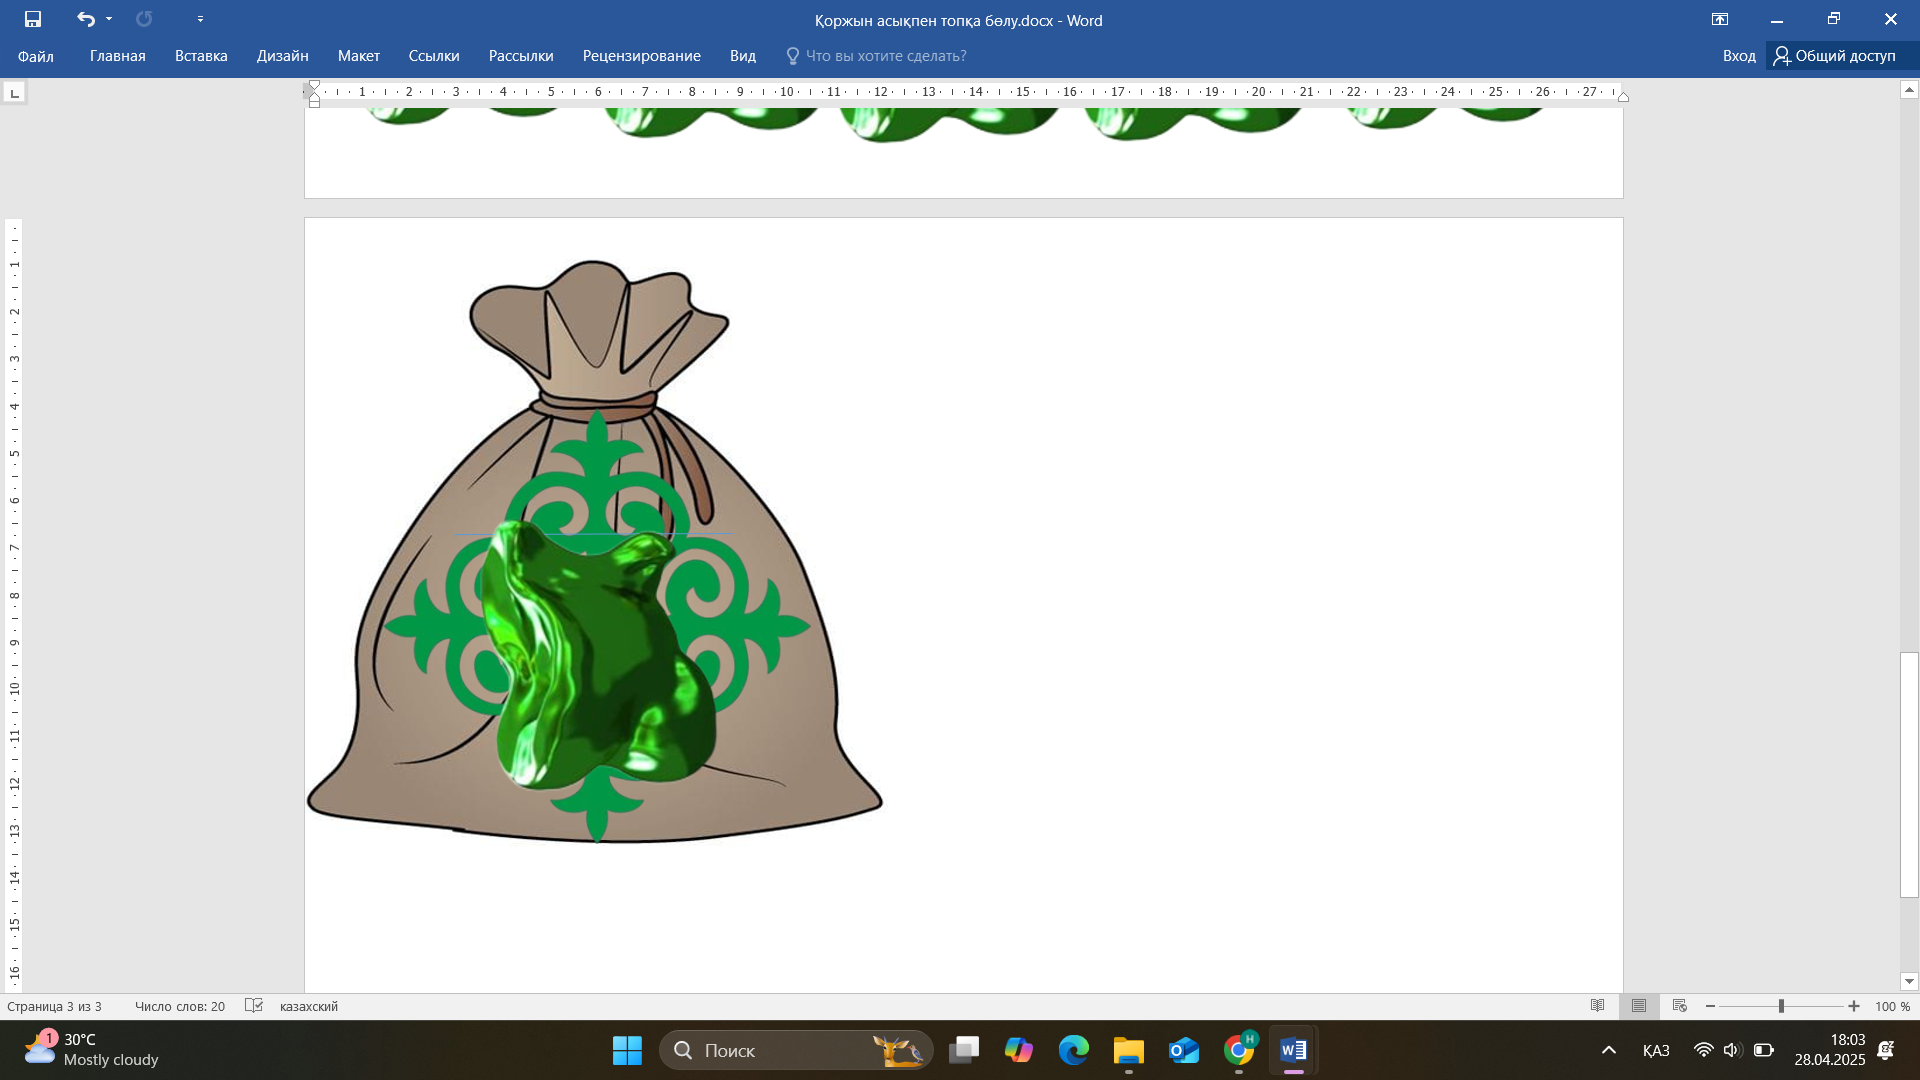Screen dimensions: 1920x1080
Task: Click the zoom in plus icon
Action: [x=1854, y=1006]
